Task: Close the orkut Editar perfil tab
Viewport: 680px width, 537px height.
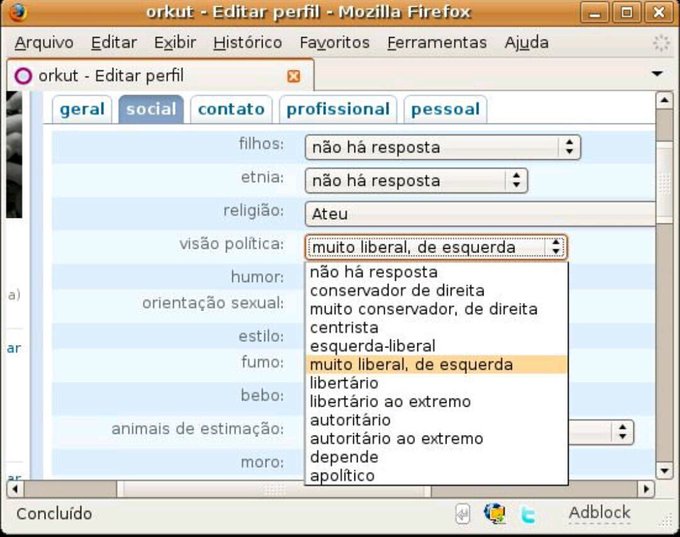Action: pyautogui.click(x=294, y=76)
